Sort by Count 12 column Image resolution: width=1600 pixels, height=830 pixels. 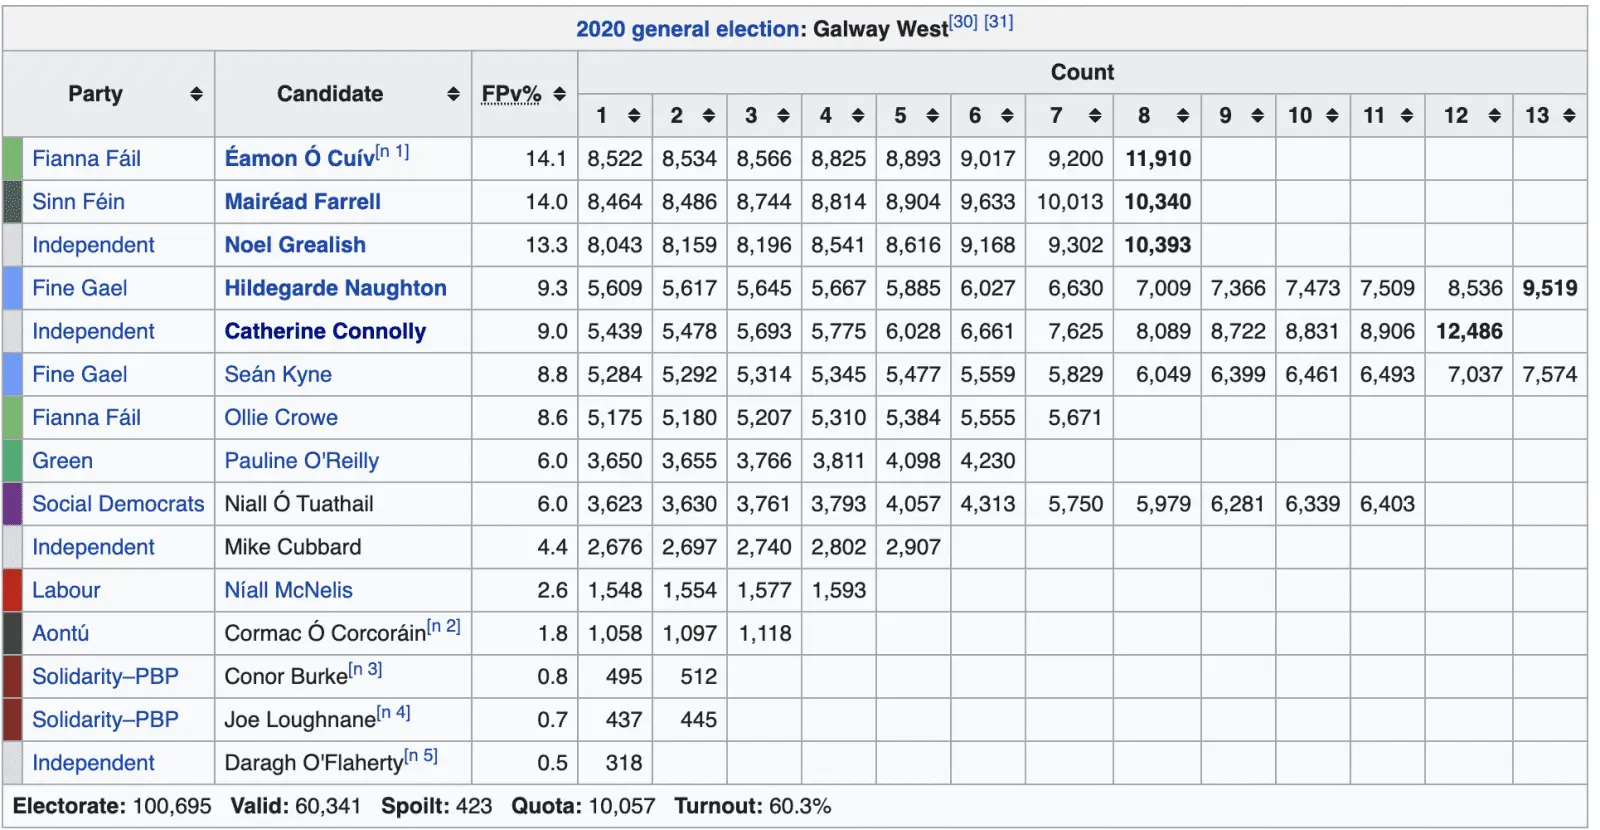(x=1495, y=116)
